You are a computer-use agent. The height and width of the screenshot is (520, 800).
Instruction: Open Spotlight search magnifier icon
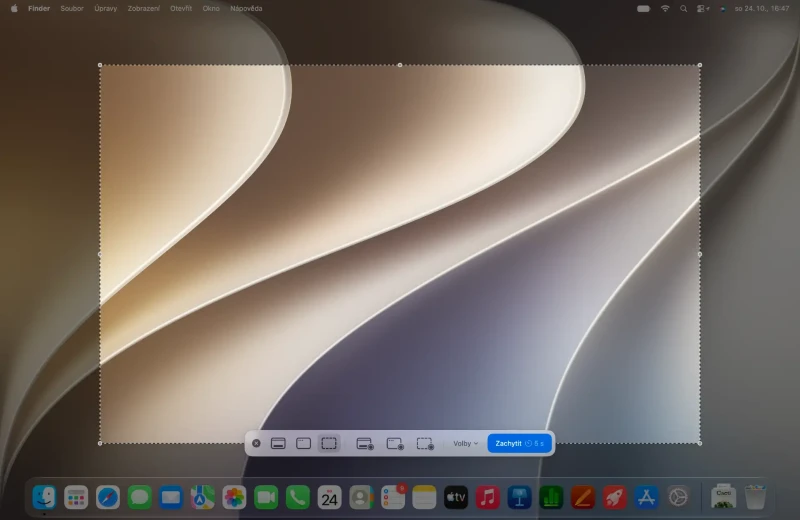click(683, 8)
